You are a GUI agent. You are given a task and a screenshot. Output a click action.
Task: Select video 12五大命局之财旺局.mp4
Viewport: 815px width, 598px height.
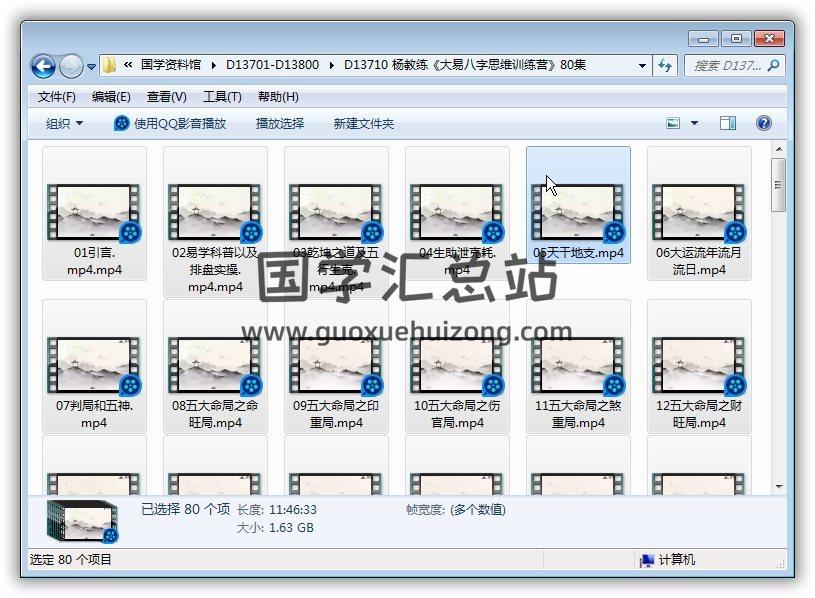tap(699, 367)
